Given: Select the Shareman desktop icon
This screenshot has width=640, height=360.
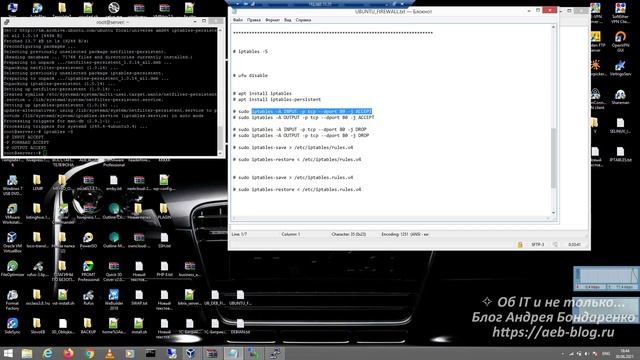Looking at the screenshot, I should click(x=620, y=98).
